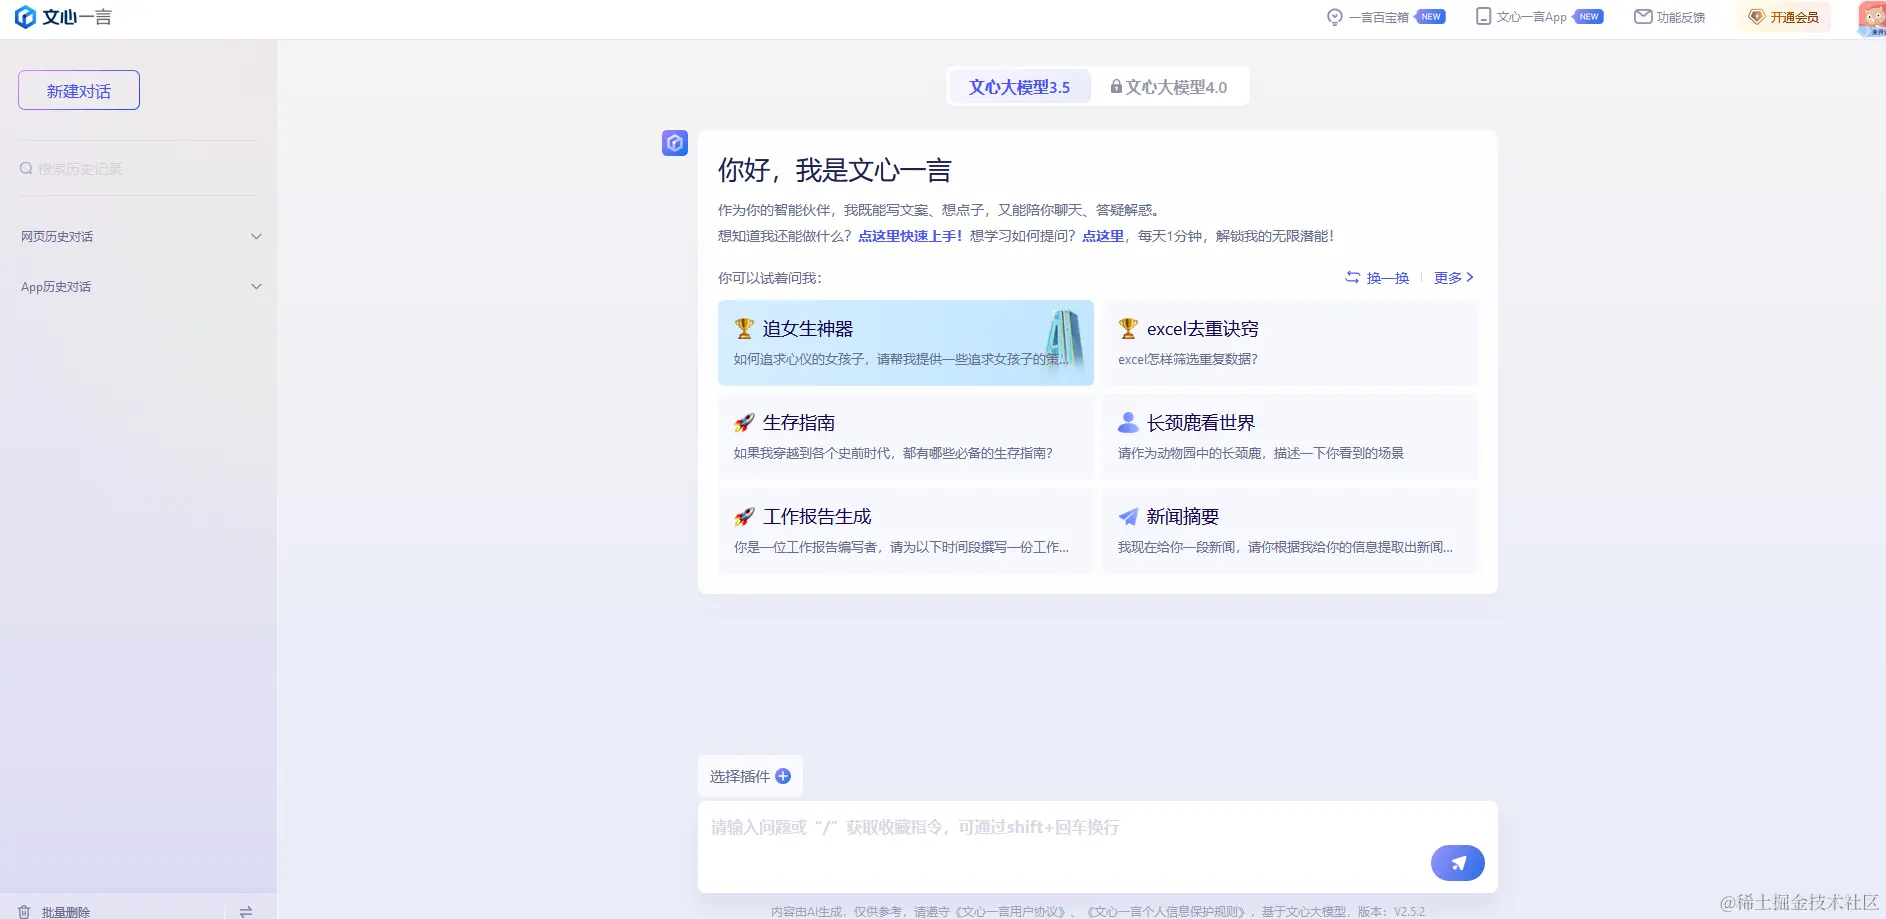Expand the 网页历史对话 section
Screen dimensions: 1886x919
coord(141,237)
